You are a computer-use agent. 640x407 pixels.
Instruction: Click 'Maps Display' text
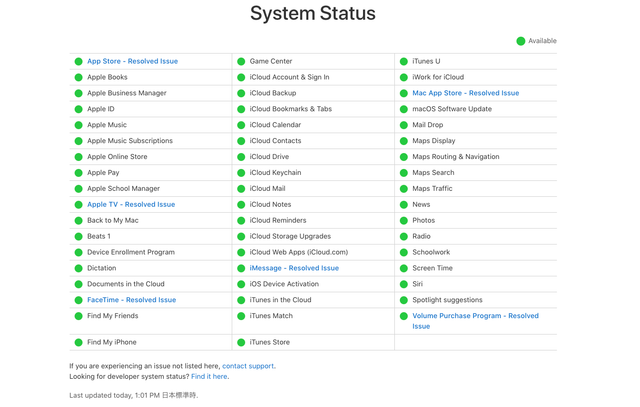coord(433,141)
